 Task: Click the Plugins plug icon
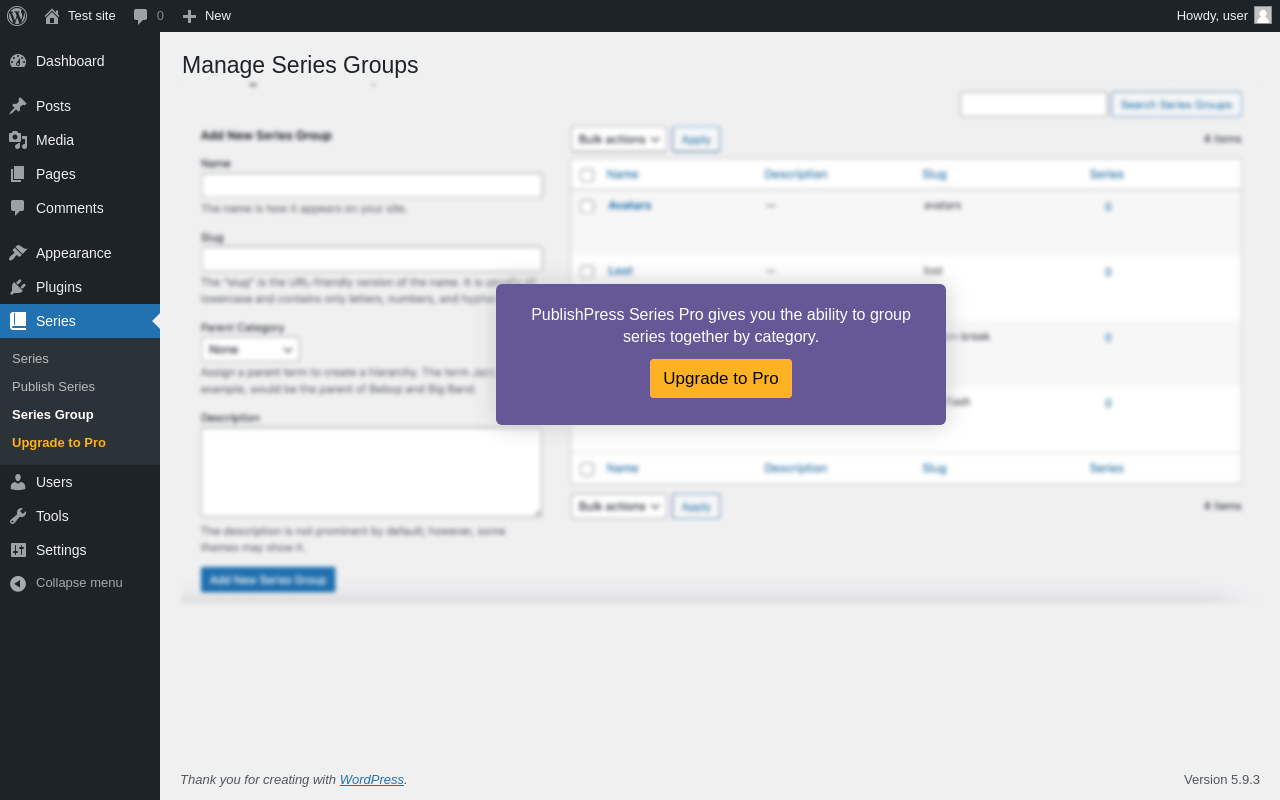18,287
